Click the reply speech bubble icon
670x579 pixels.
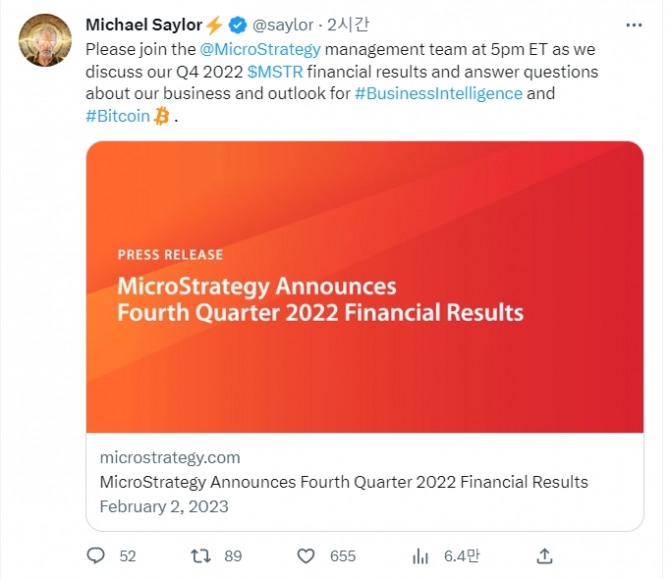pos(96,555)
